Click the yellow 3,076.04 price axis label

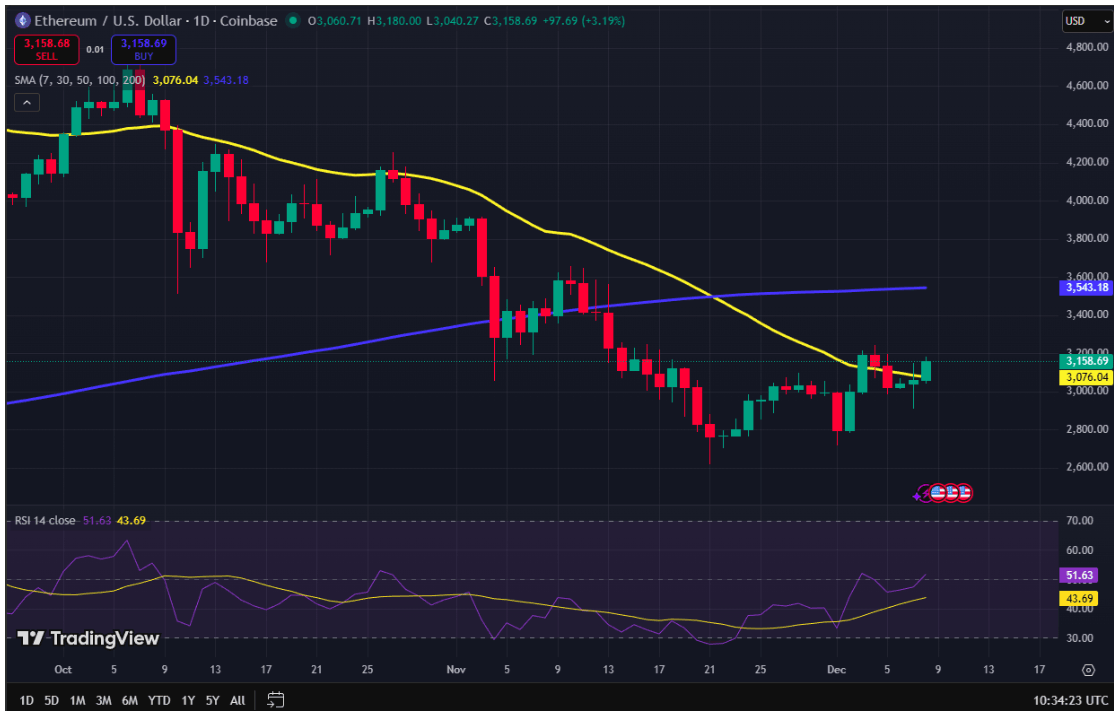1086,377
